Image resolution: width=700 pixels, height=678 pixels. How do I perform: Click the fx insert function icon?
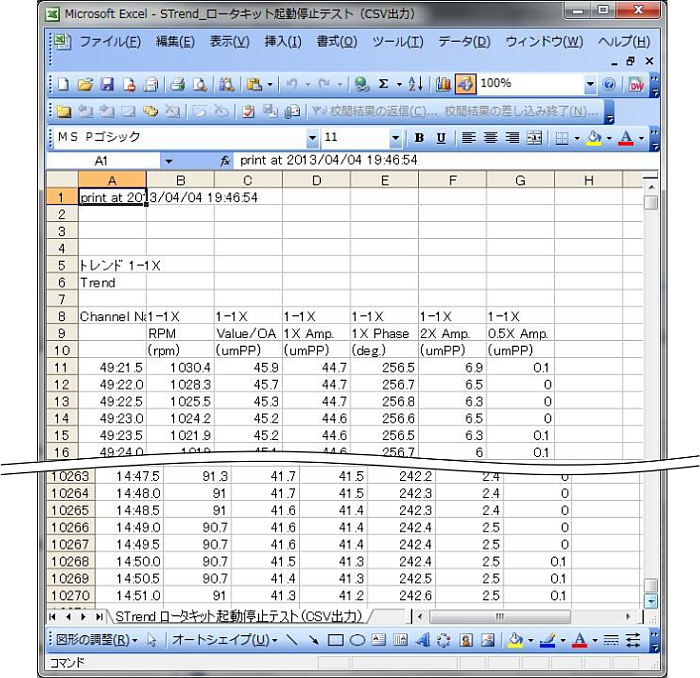[x=225, y=161]
